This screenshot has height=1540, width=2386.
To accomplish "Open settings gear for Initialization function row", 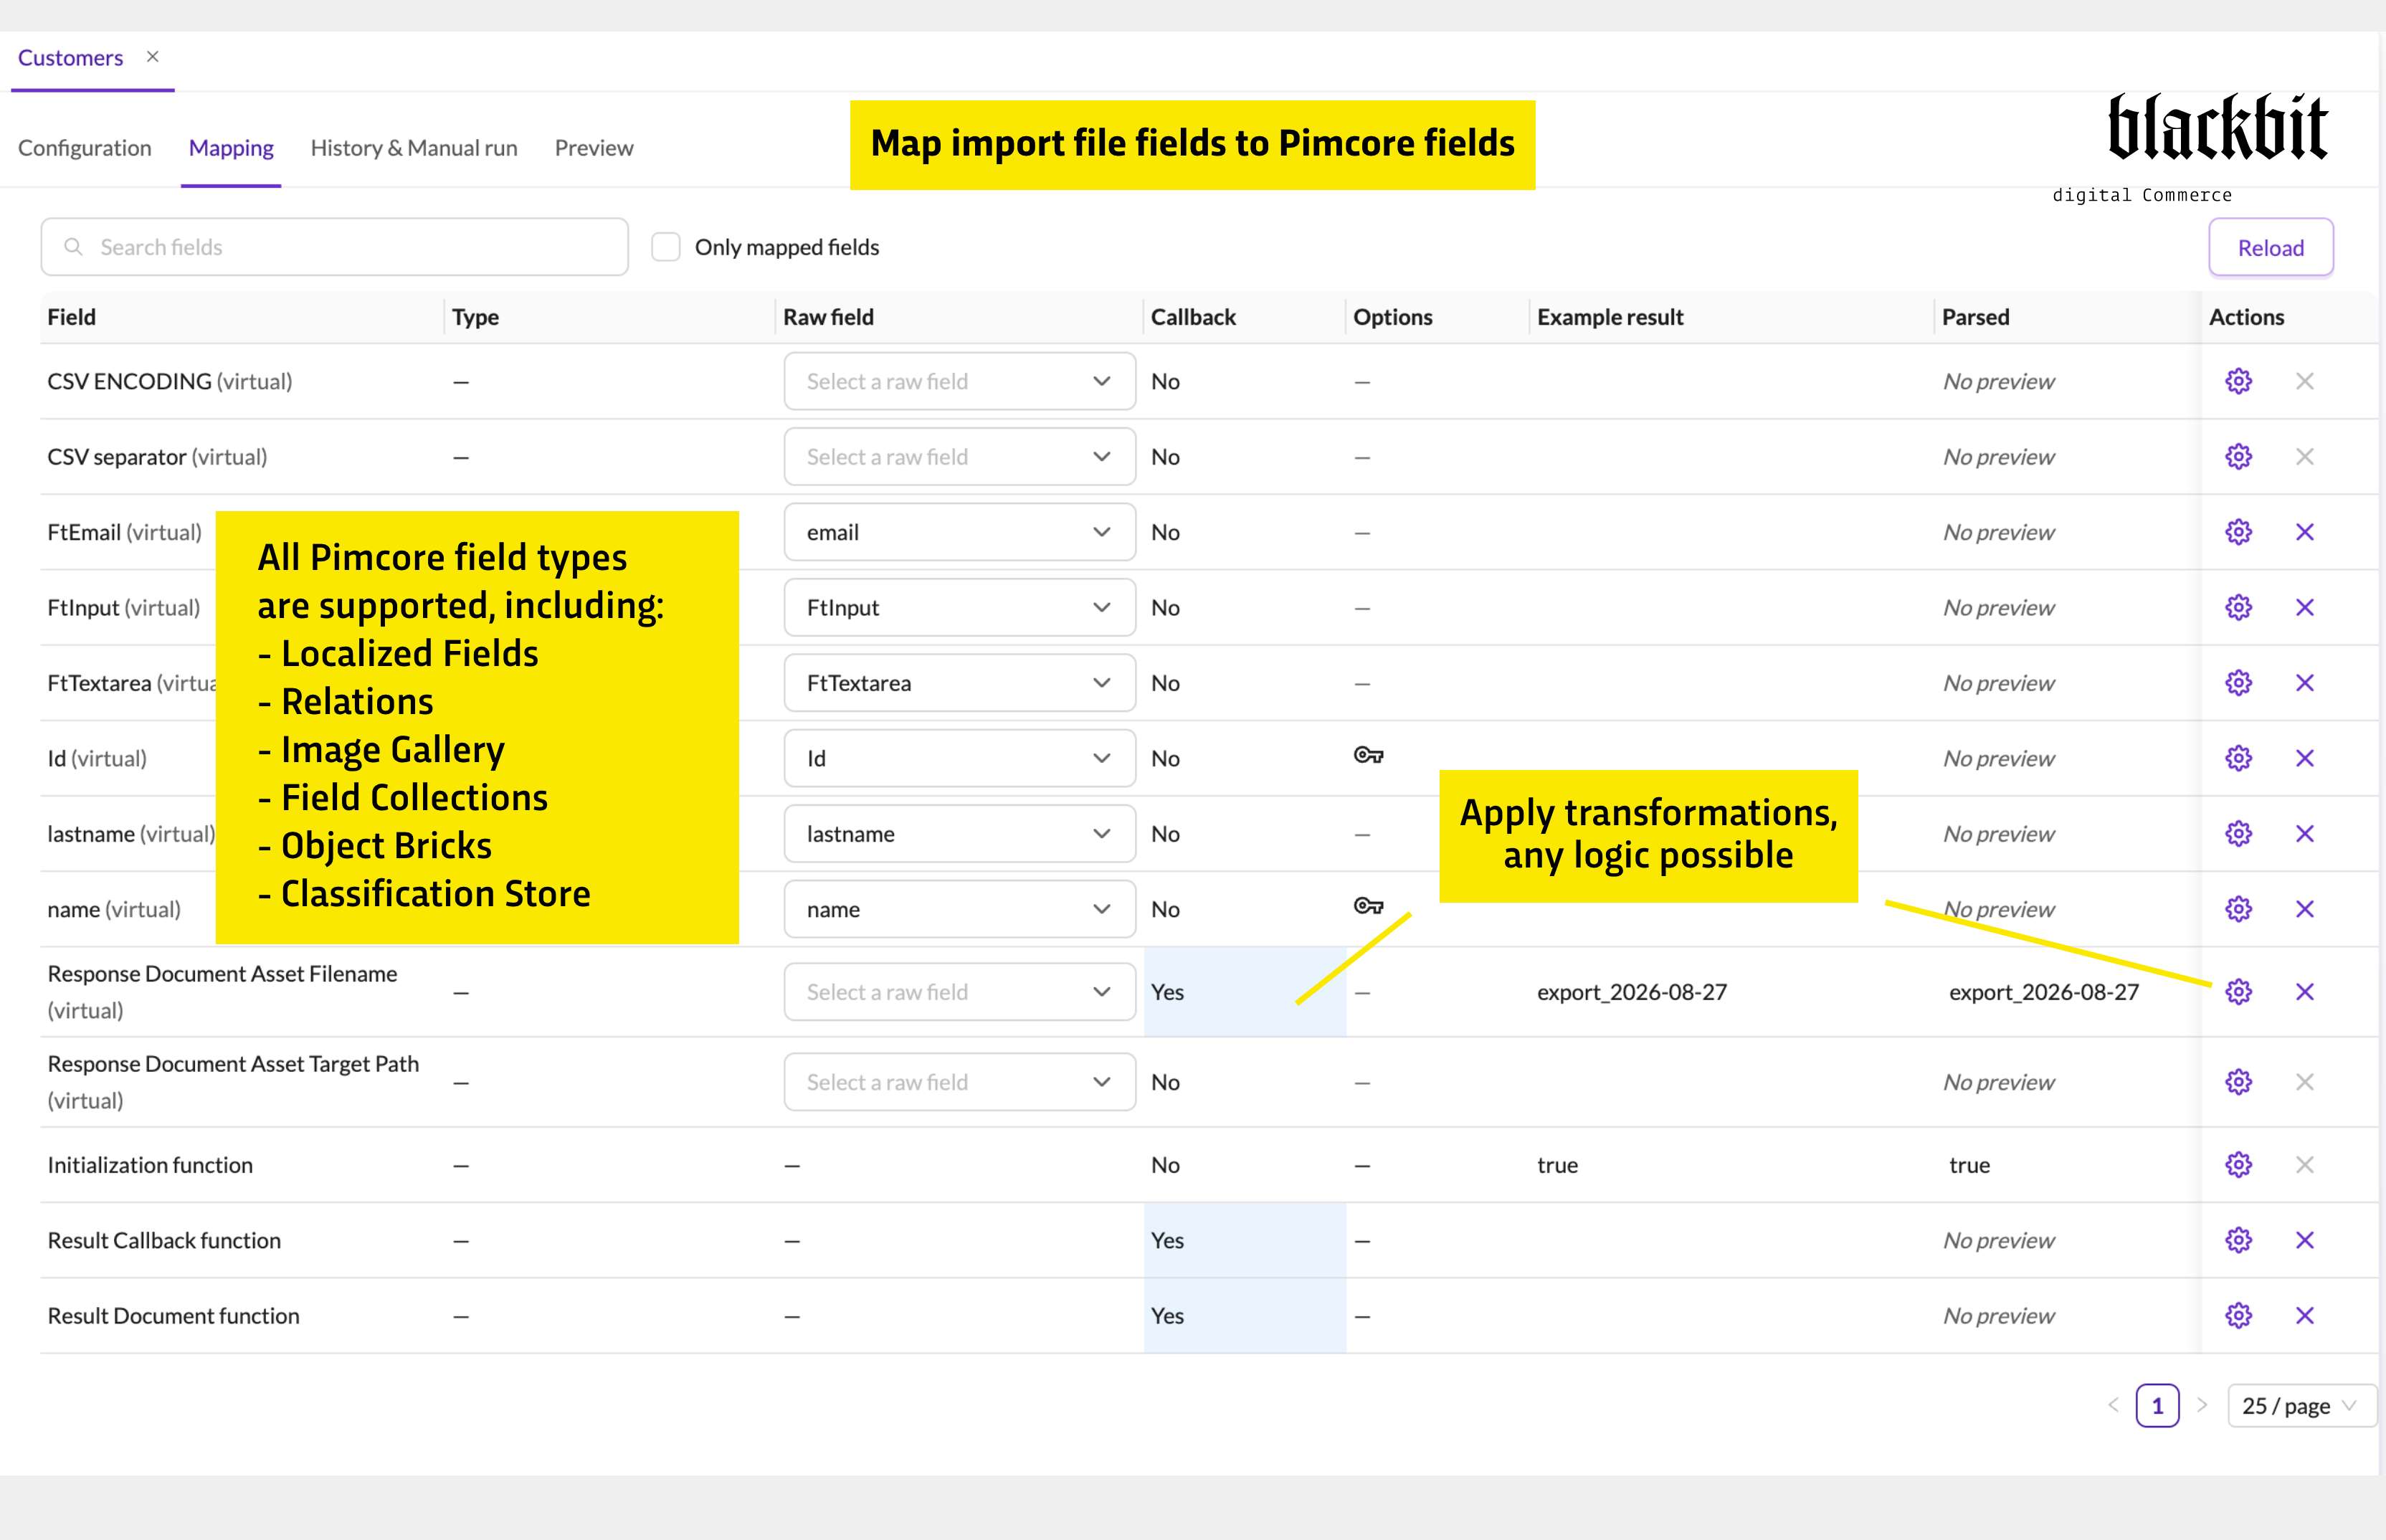I will [x=2238, y=1165].
